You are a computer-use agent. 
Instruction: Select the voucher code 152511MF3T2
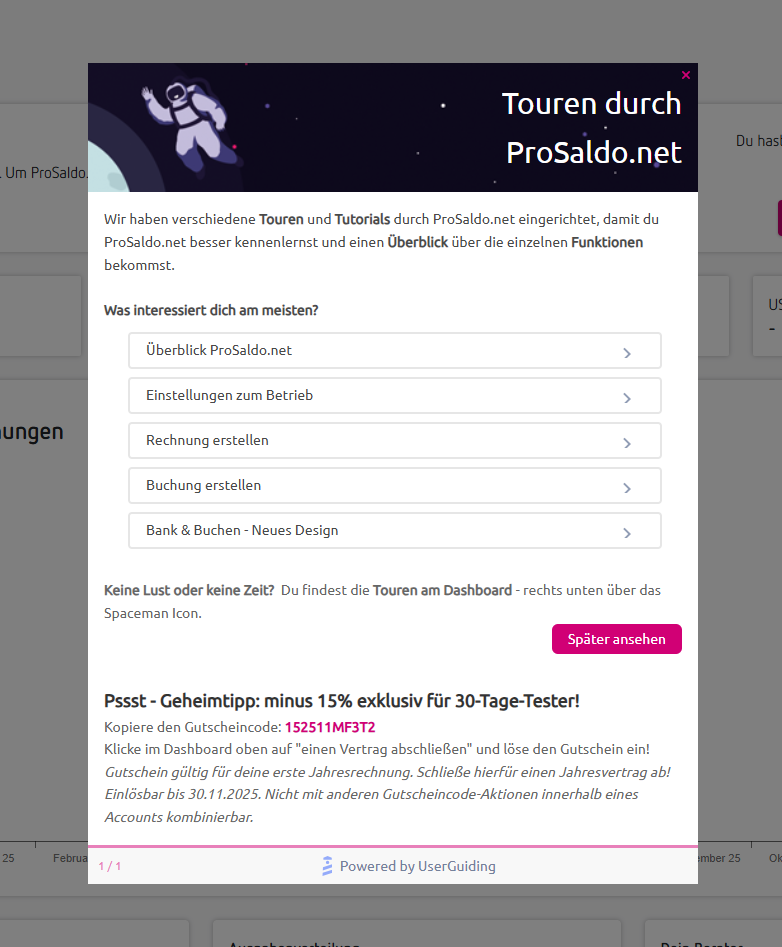330,727
